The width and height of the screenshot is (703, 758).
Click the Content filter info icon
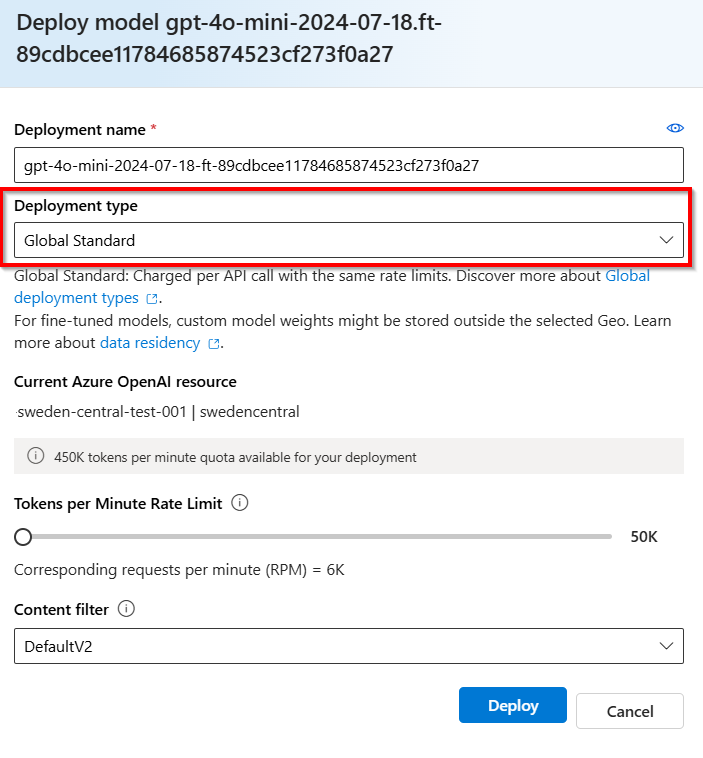(126, 609)
